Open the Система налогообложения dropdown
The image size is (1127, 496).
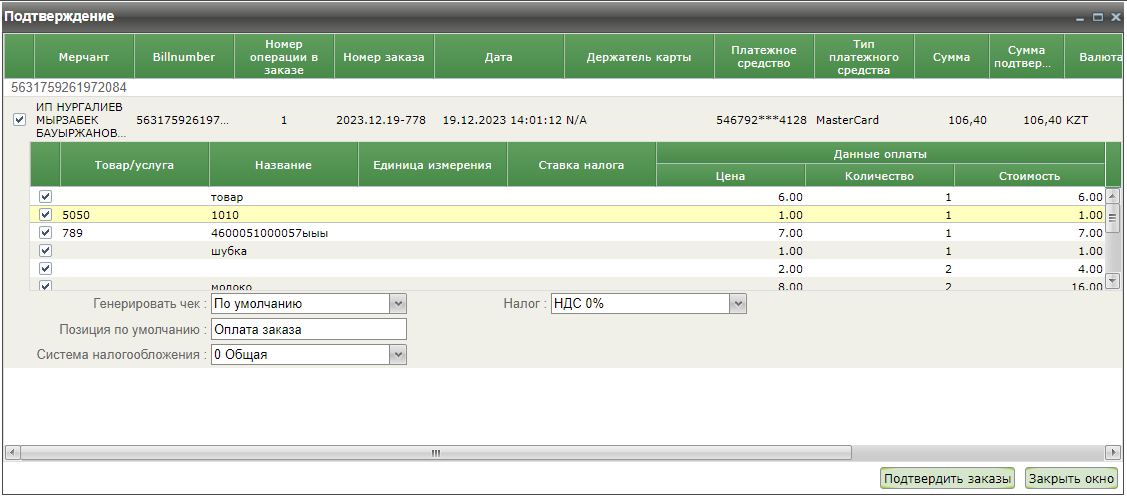pos(398,354)
